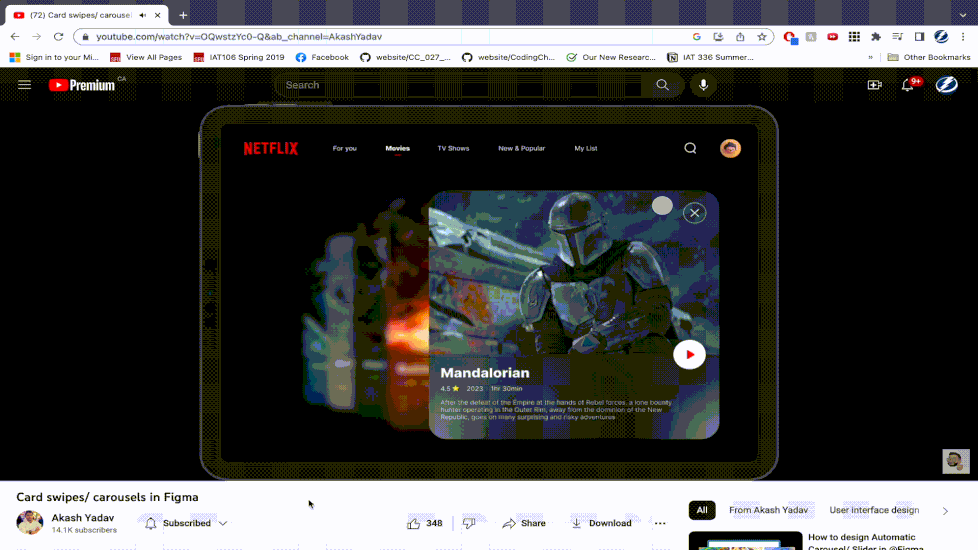Viewport: 978px width, 550px height.
Task: Select the User interface design chip
Action: [x=874, y=510]
